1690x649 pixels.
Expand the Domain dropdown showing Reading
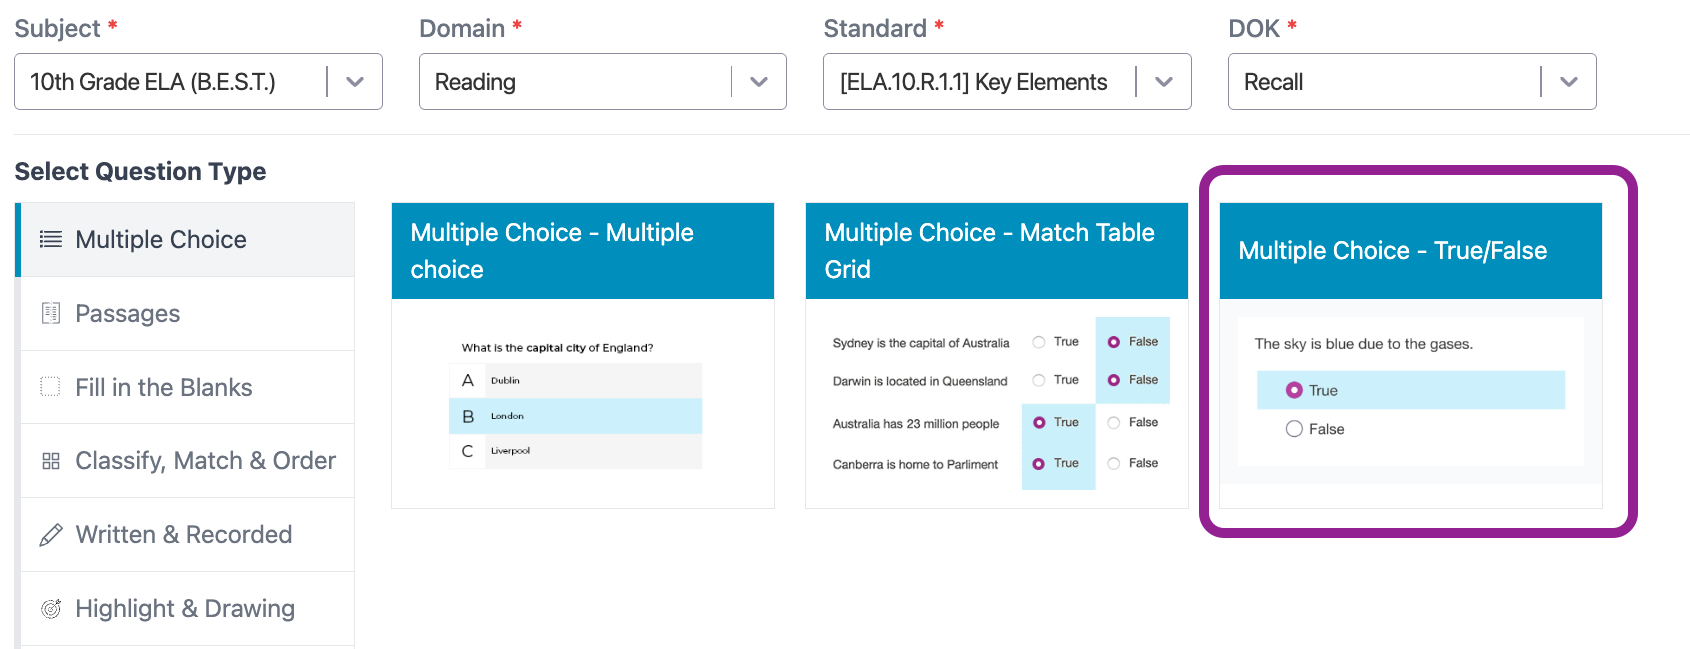click(759, 82)
